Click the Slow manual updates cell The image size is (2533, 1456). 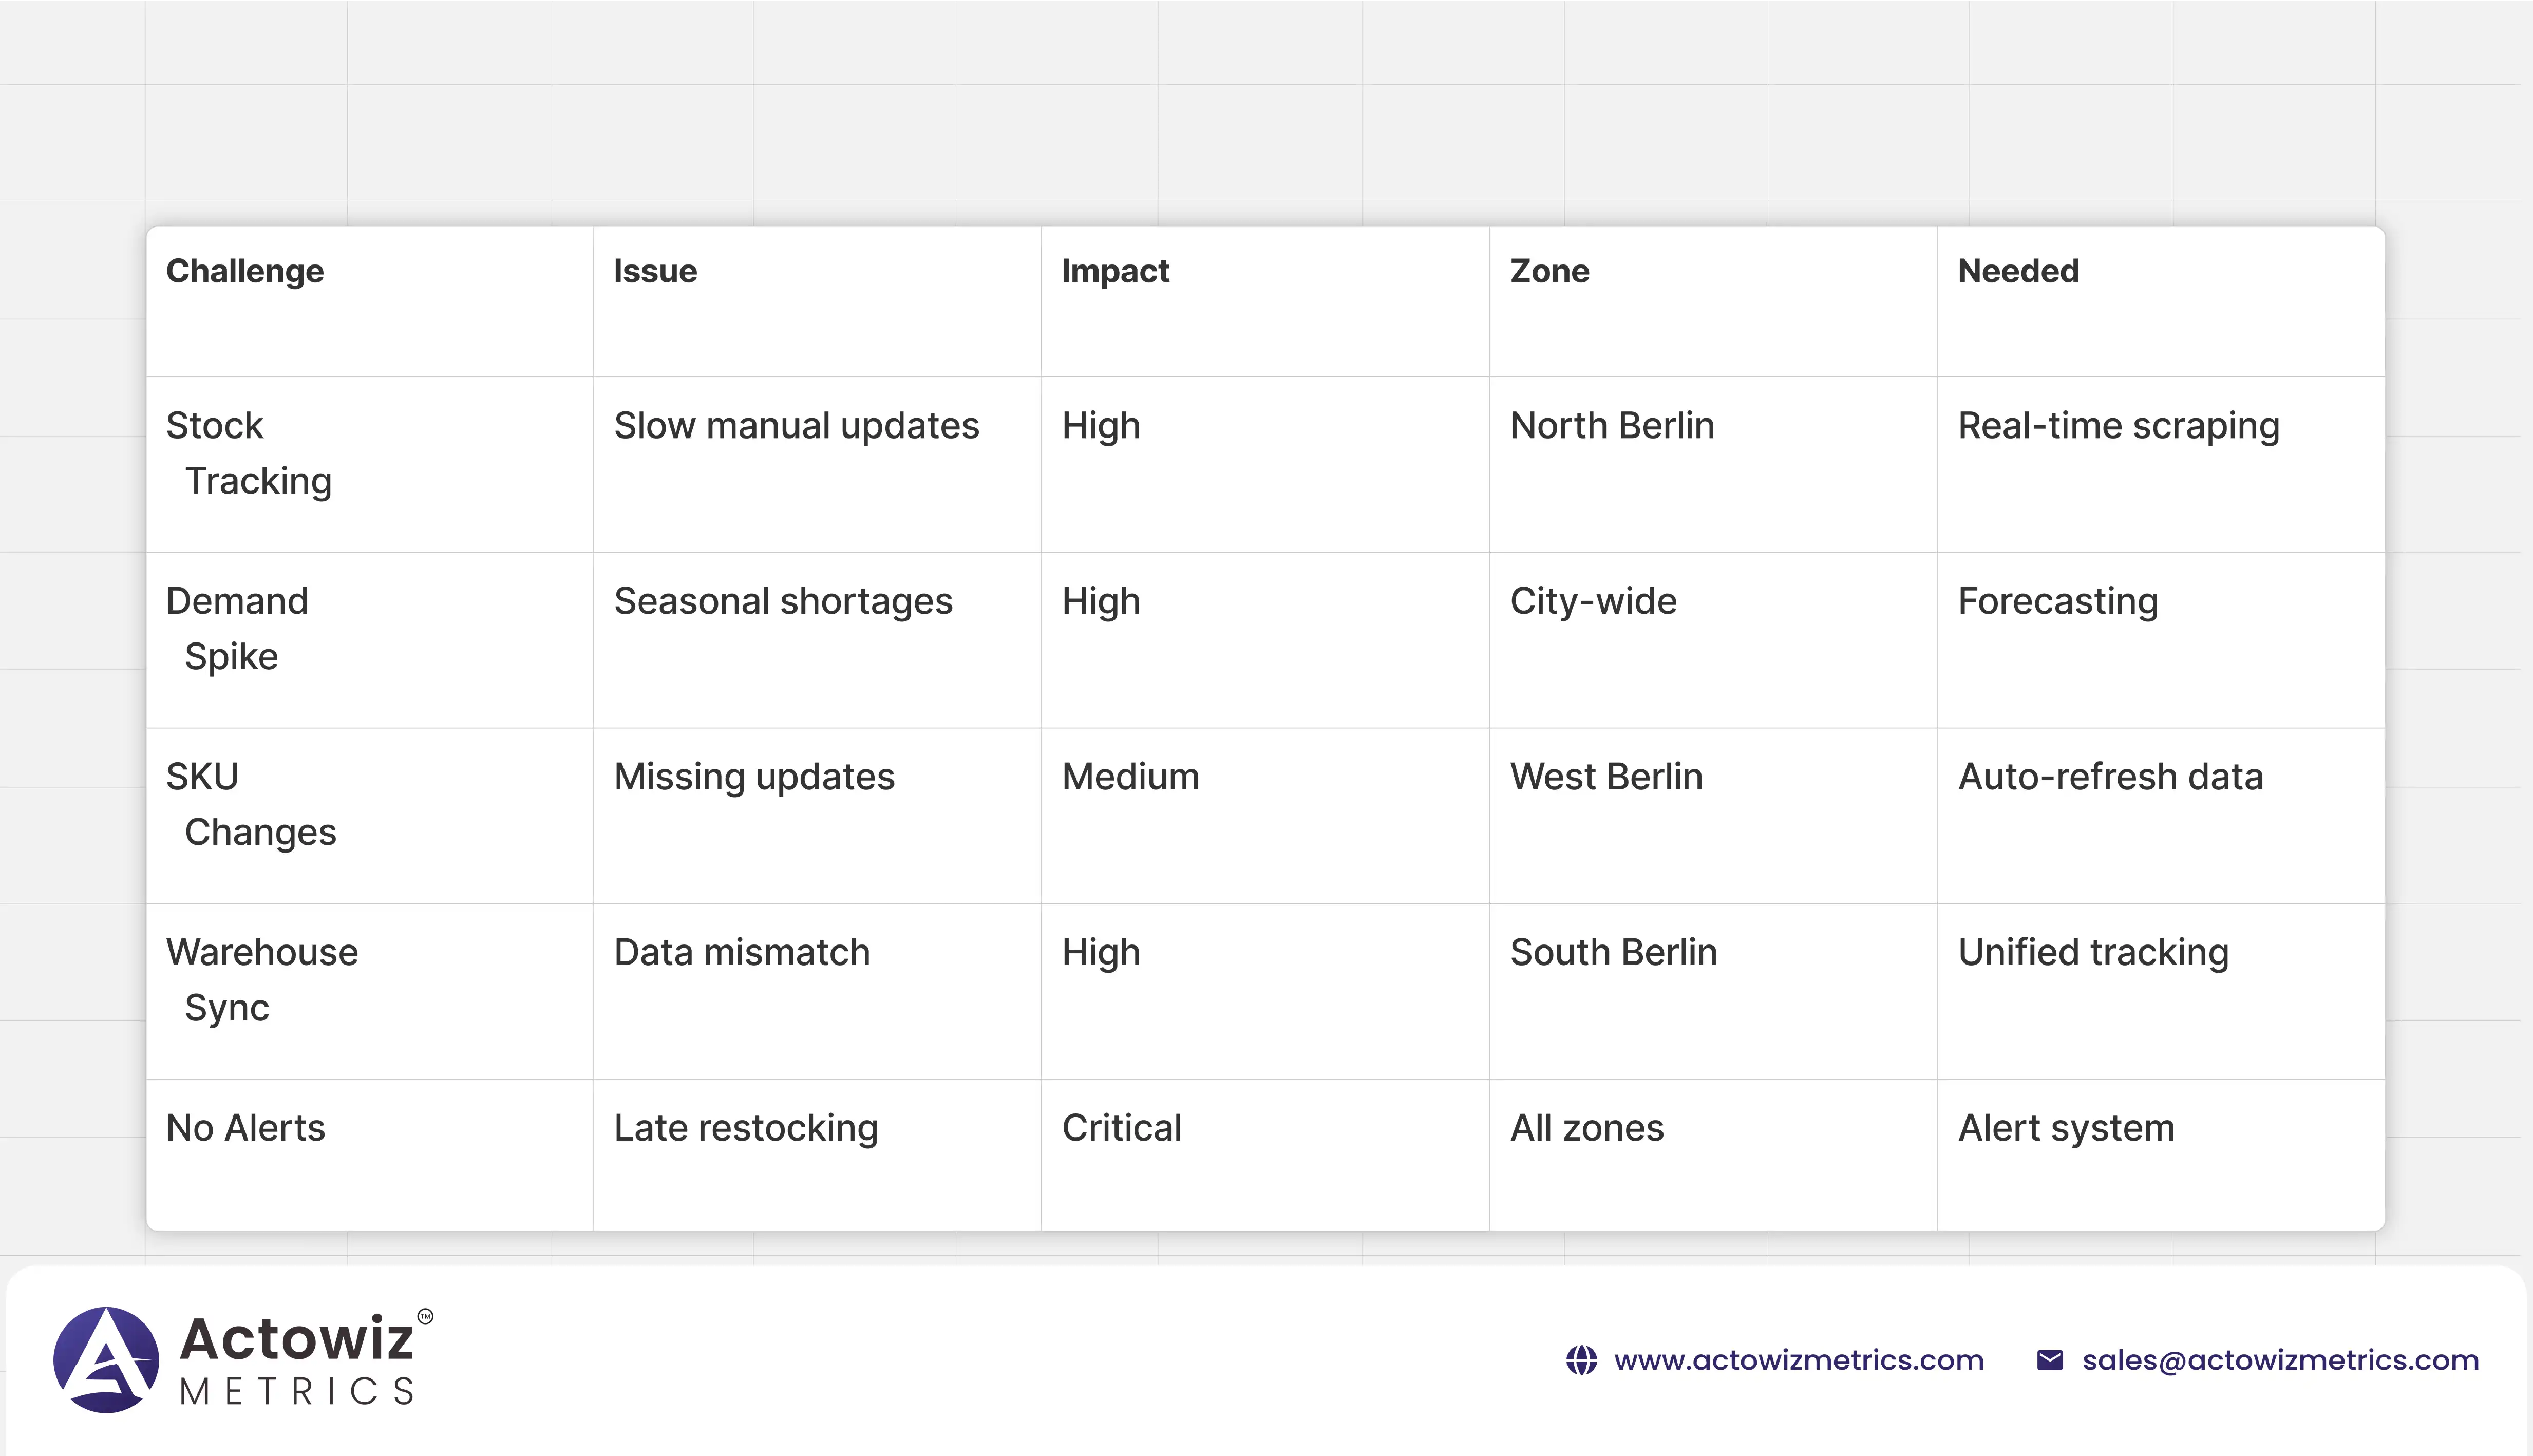(796, 426)
